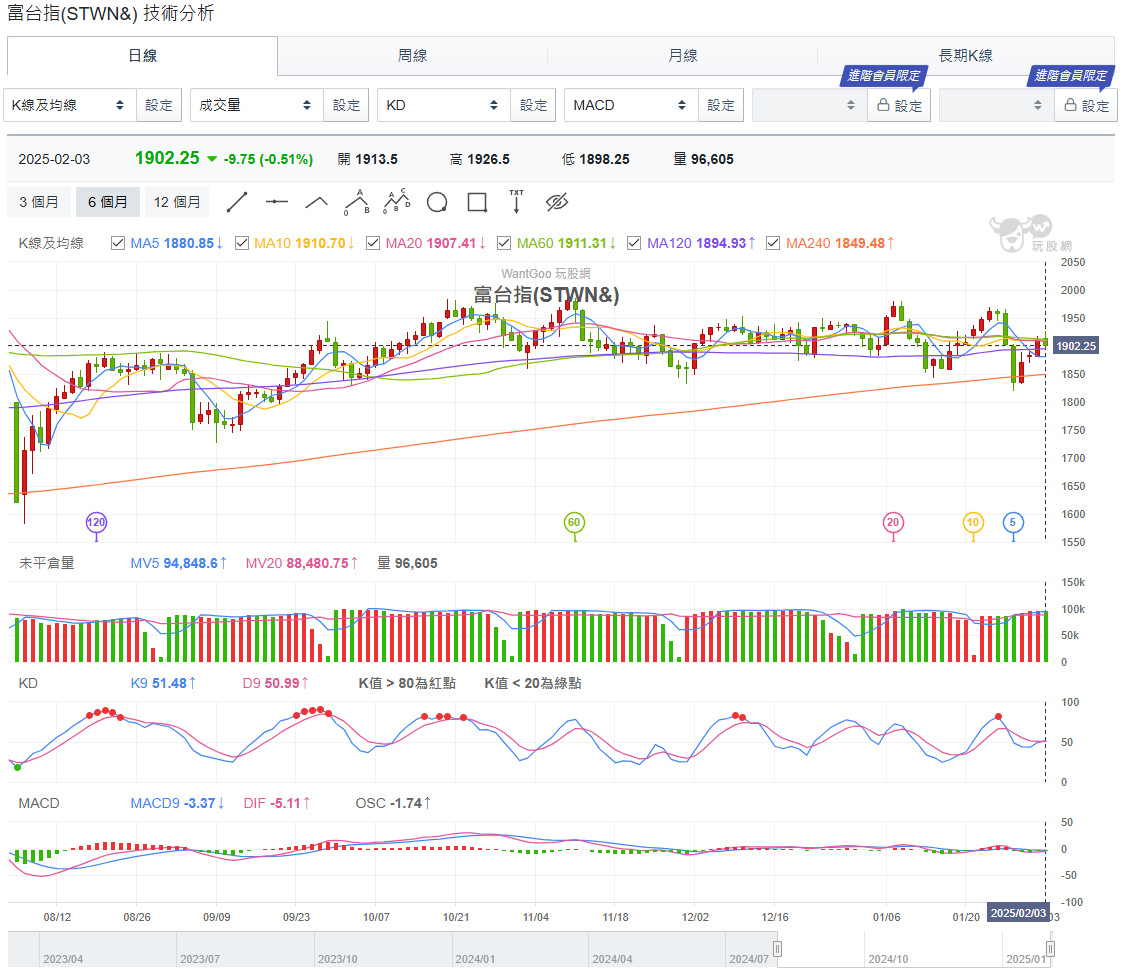The height and width of the screenshot is (969, 1137).
Task: Pick the horizontal line drawing tool
Action: pos(277,203)
